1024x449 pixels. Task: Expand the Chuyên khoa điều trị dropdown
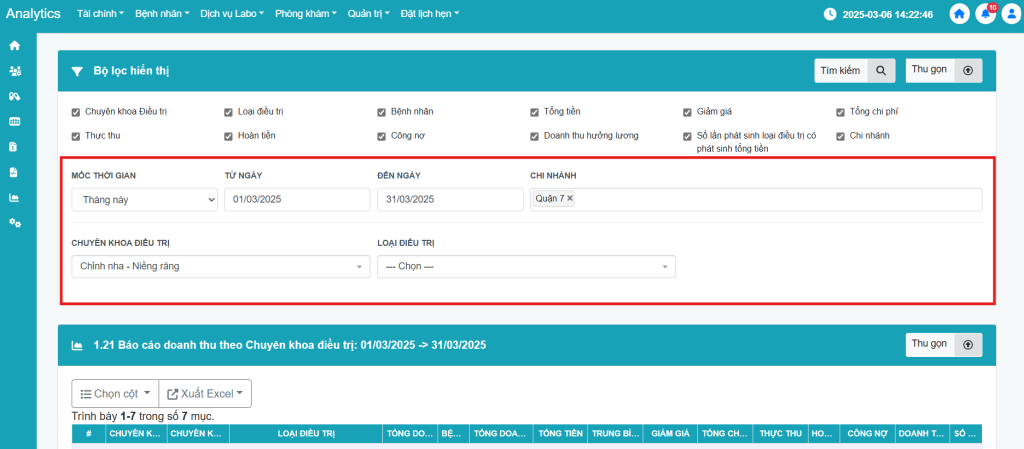220,267
